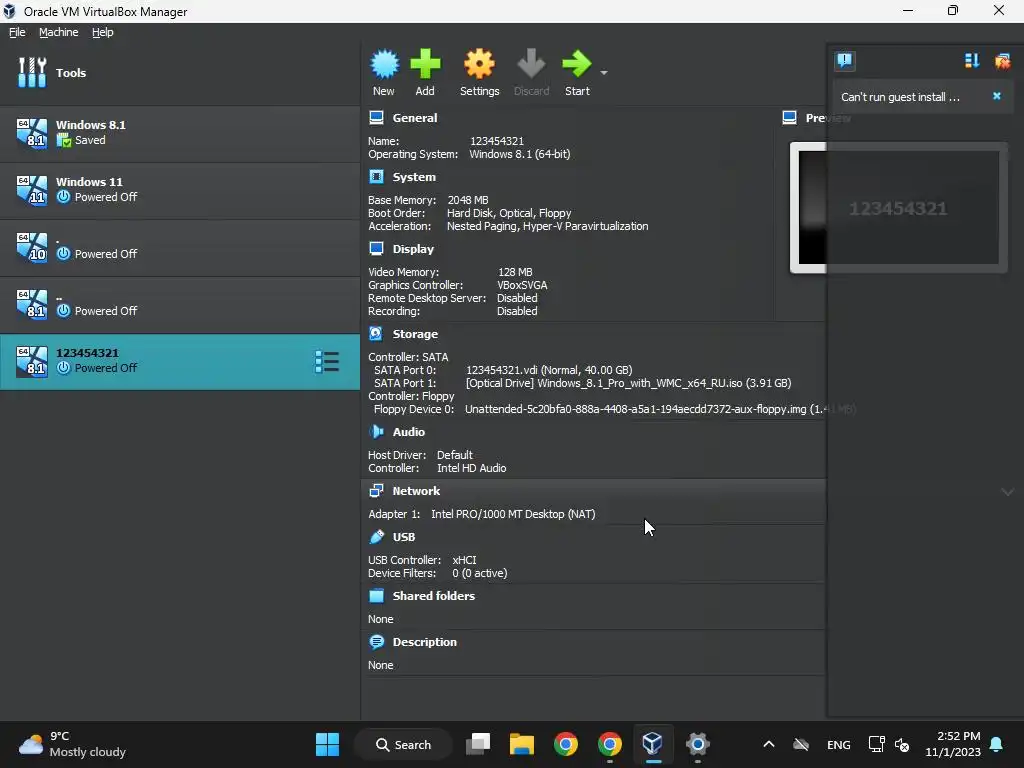Click the System section icon
1024x768 pixels.
pos(376,176)
